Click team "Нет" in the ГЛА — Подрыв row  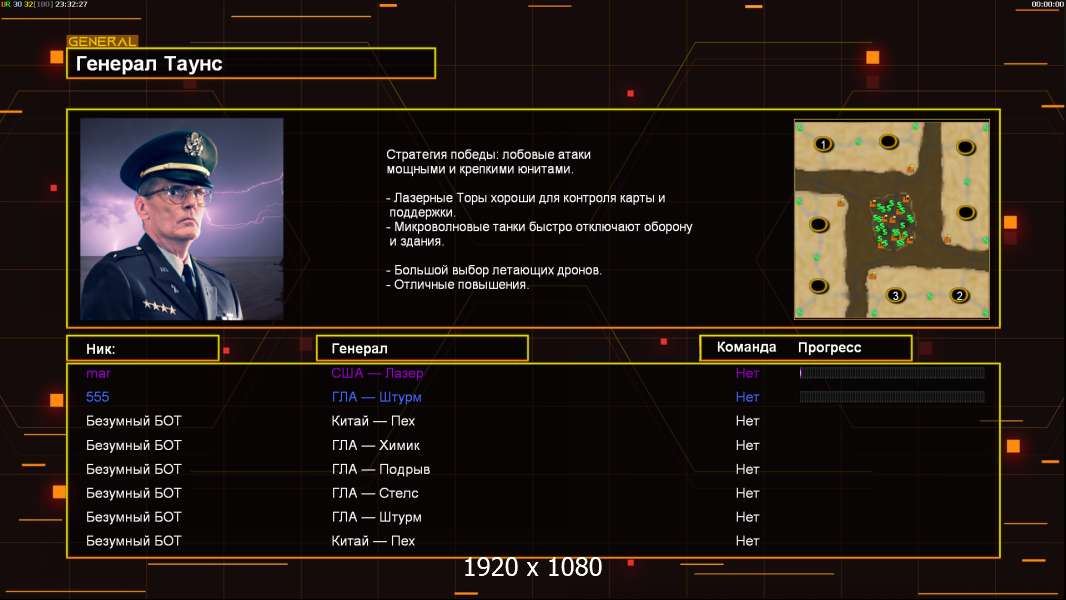(x=747, y=469)
